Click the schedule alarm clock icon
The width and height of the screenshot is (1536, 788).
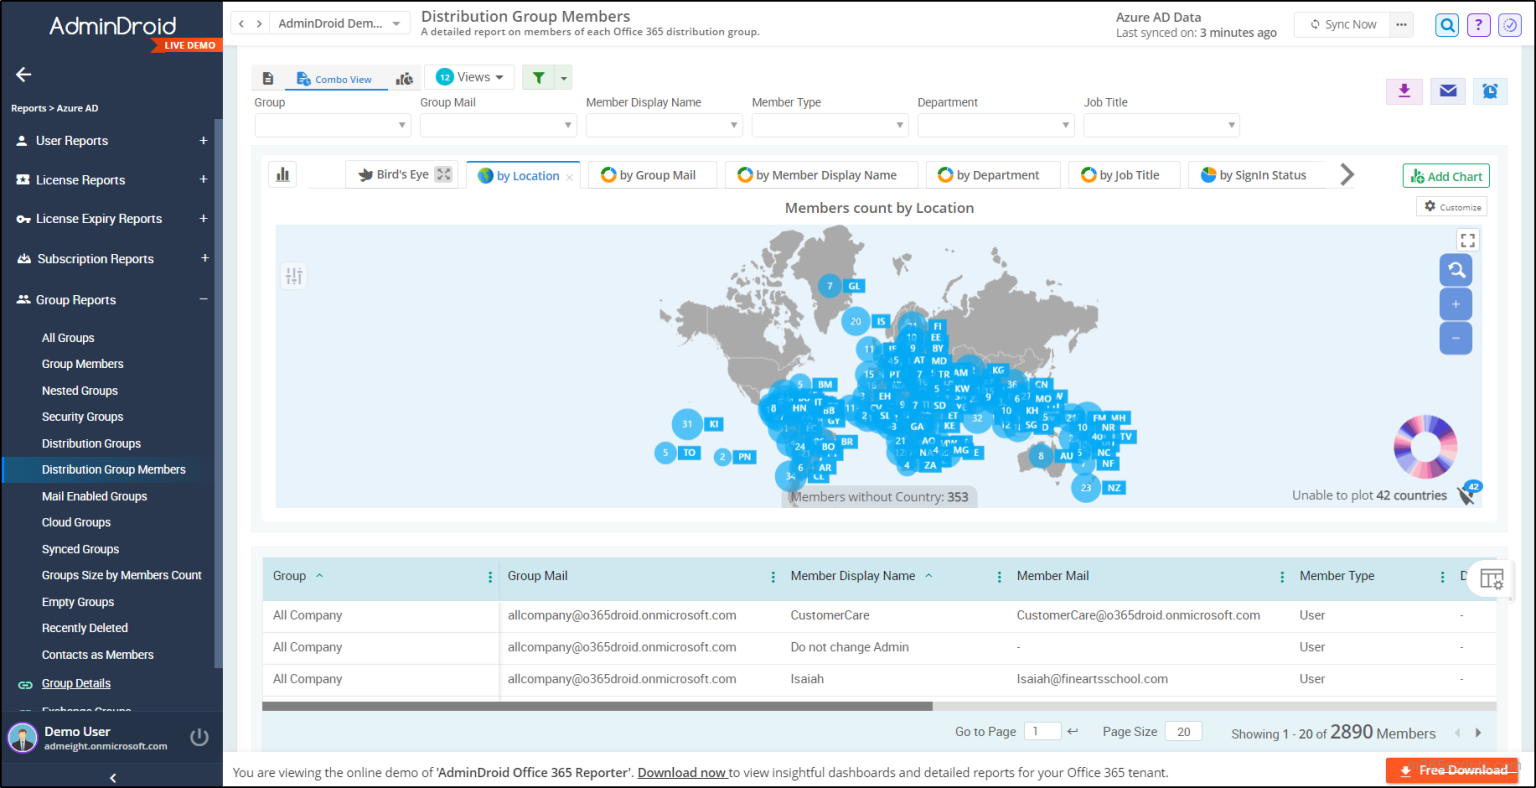pyautogui.click(x=1490, y=91)
